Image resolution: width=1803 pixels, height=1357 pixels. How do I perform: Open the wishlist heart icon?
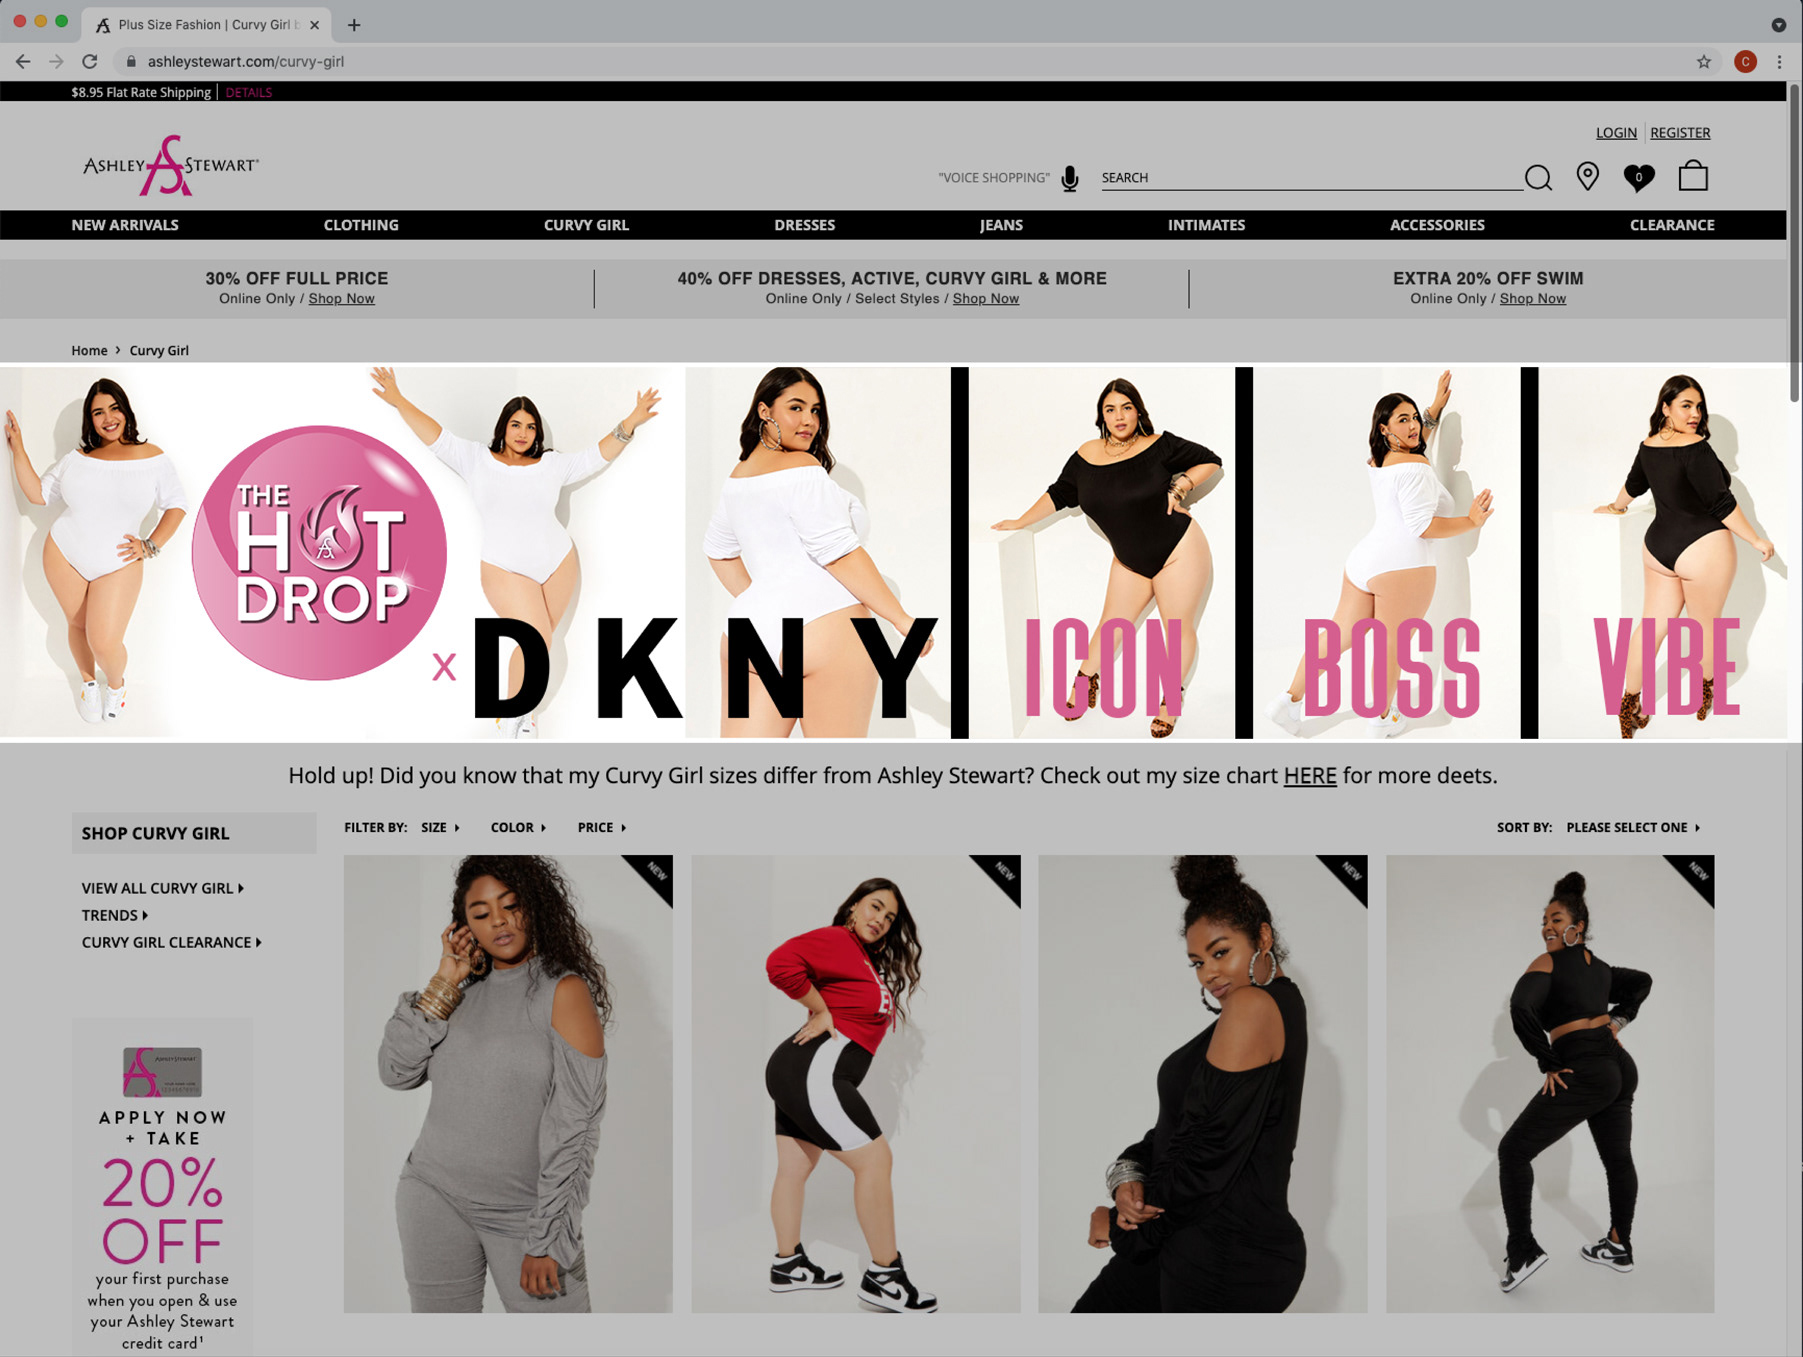(x=1638, y=177)
